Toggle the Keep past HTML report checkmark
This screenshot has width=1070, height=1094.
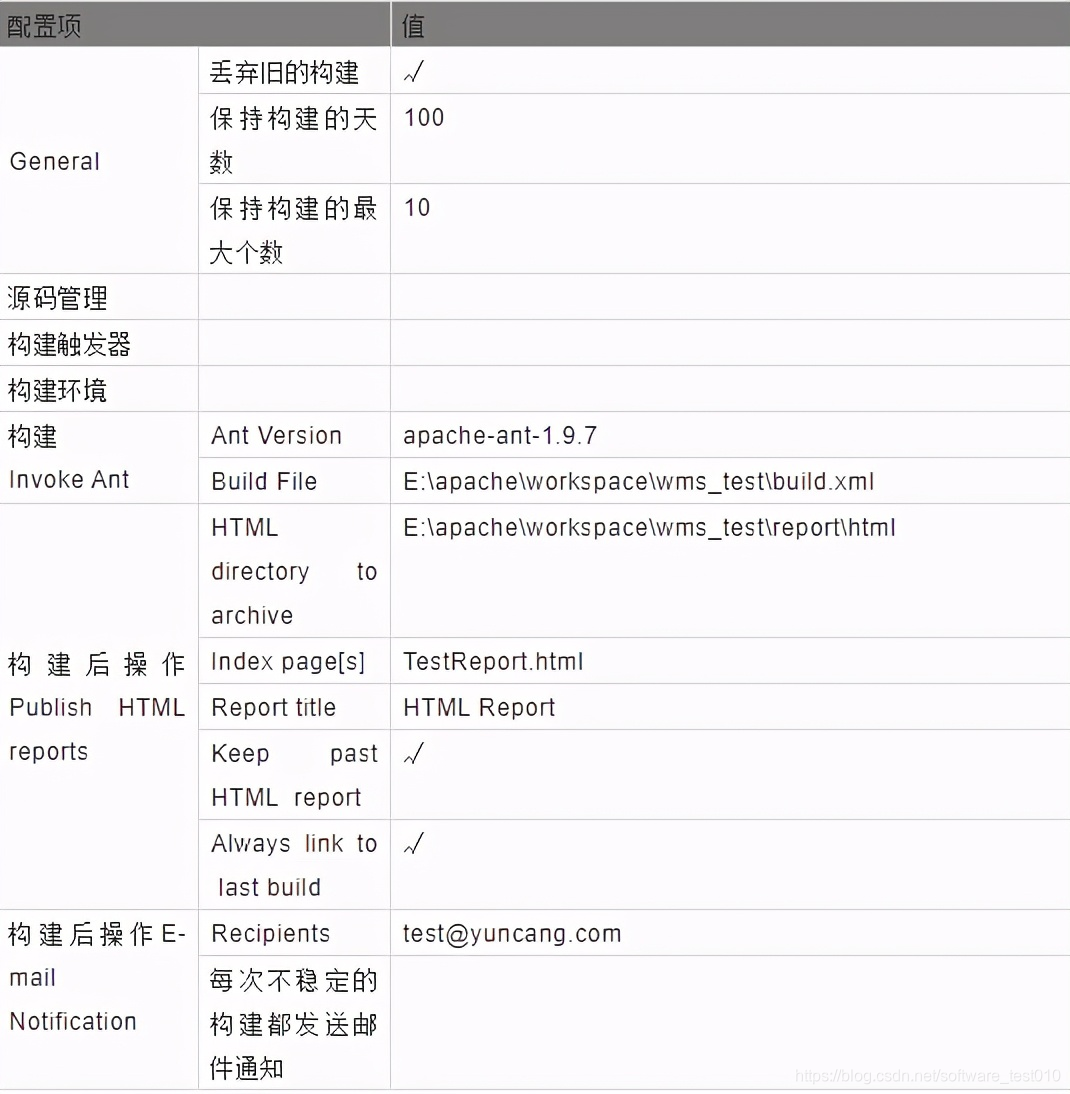tap(411, 753)
